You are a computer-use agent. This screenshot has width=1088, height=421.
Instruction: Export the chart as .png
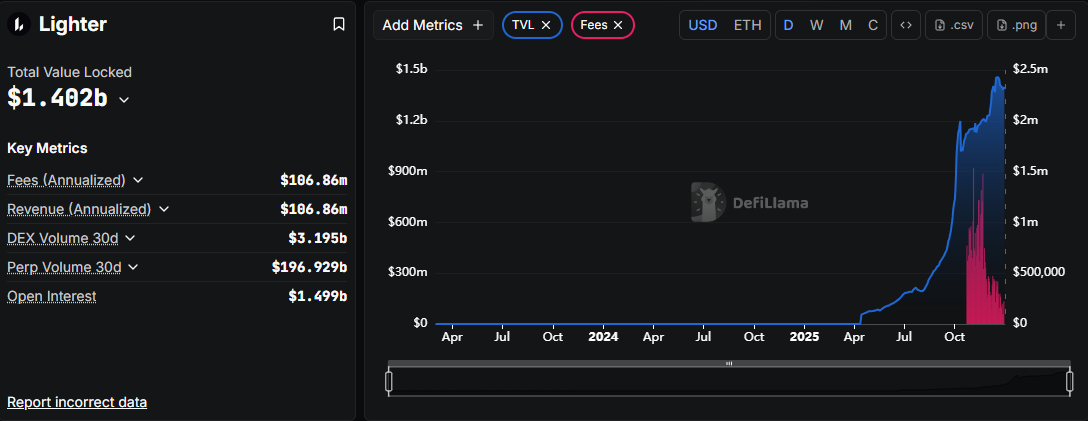[x=1015, y=25]
